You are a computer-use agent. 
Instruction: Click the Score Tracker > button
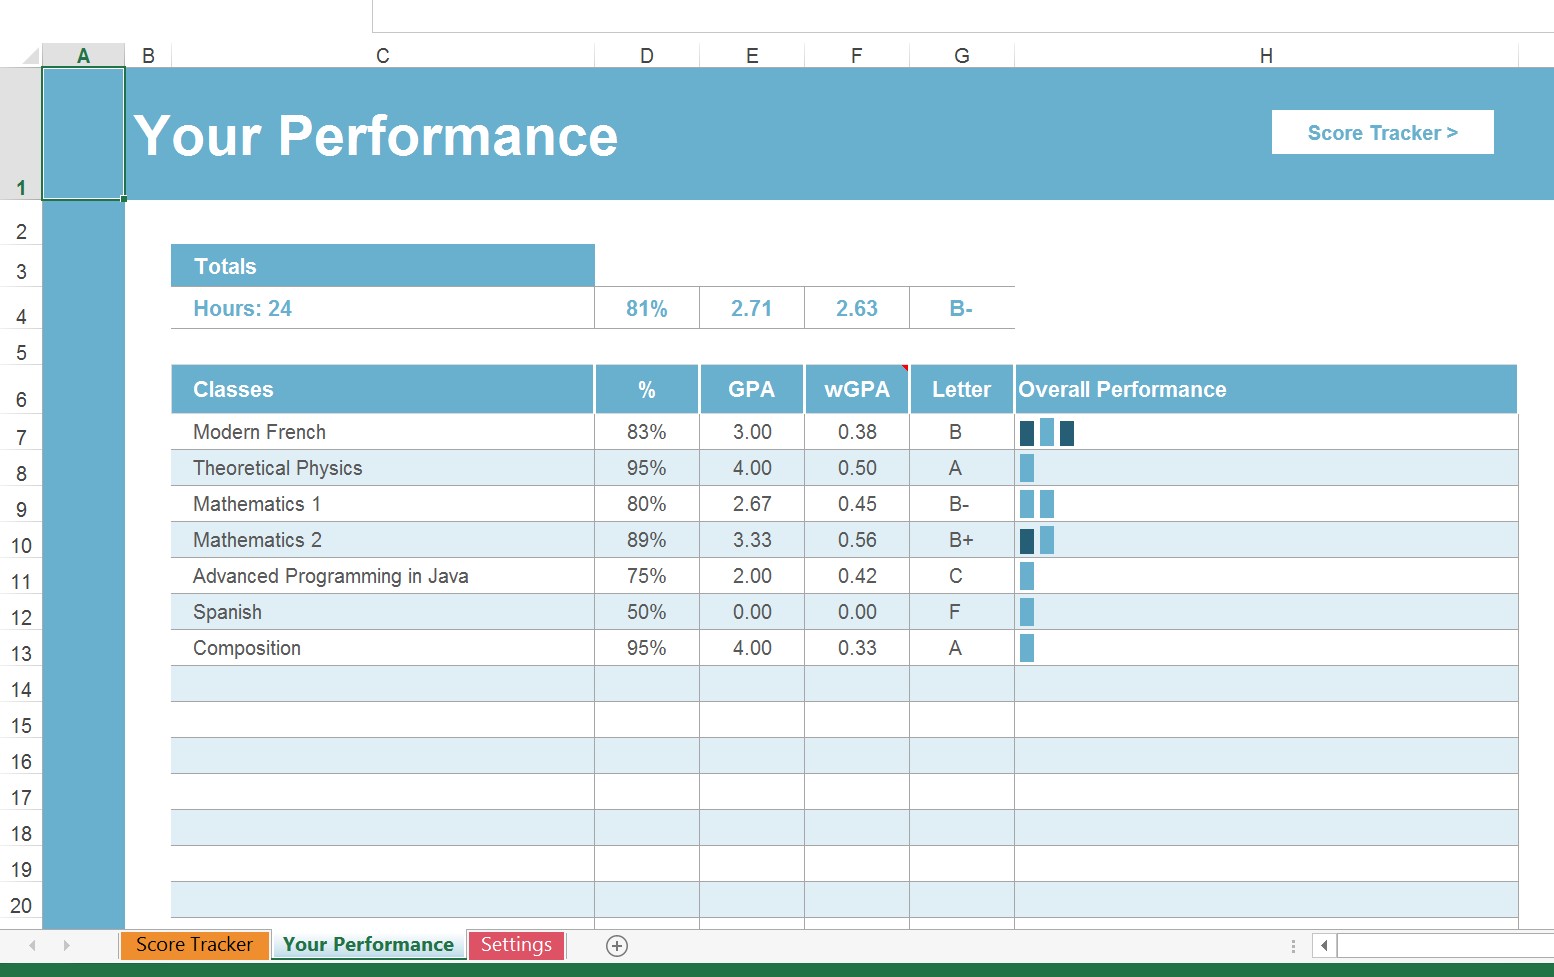point(1382,131)
